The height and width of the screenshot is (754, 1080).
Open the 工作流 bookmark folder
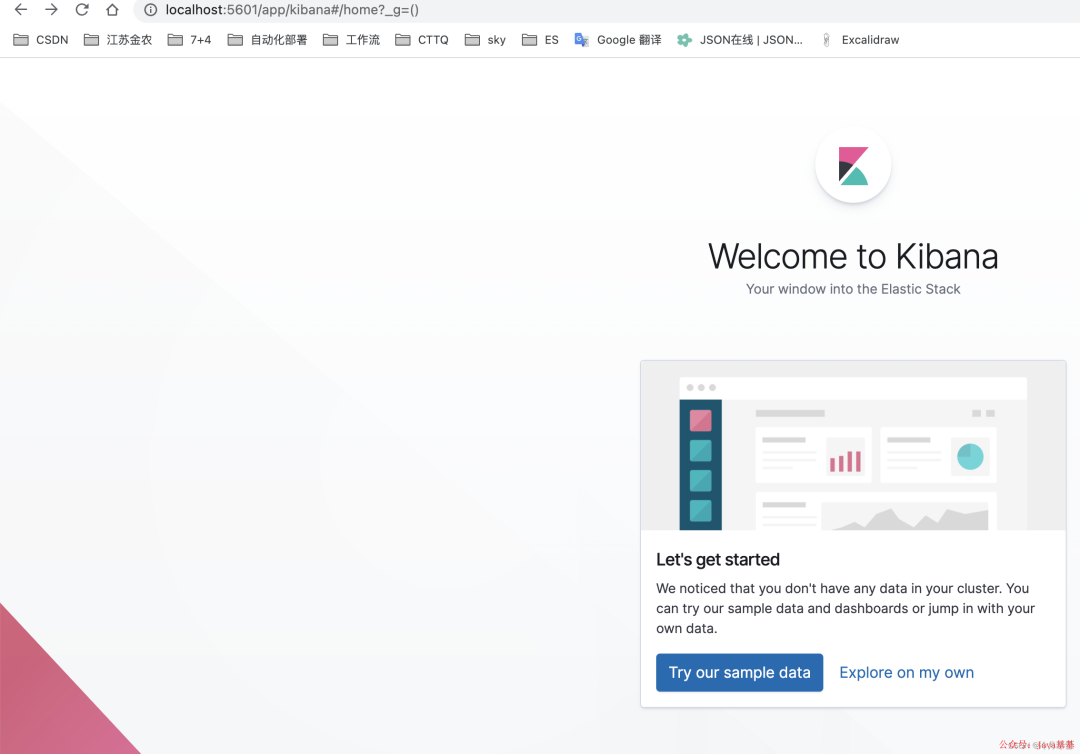click(x=351, y=40)
